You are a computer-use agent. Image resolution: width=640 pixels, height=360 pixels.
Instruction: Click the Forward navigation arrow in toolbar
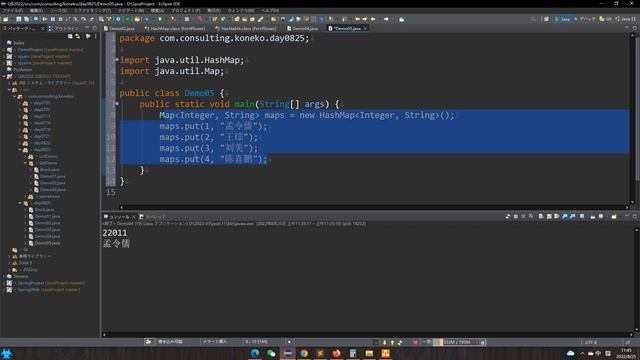(386, 19)
